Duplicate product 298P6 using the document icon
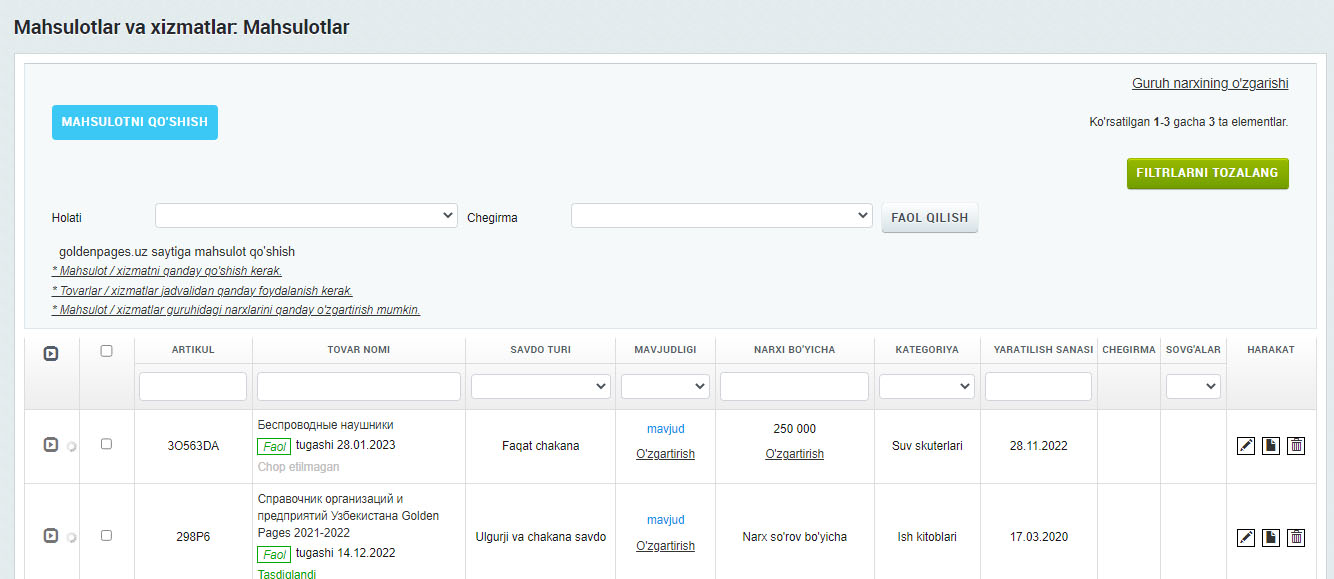This screenshot has width=1334, height=579. pos(1270,538)
